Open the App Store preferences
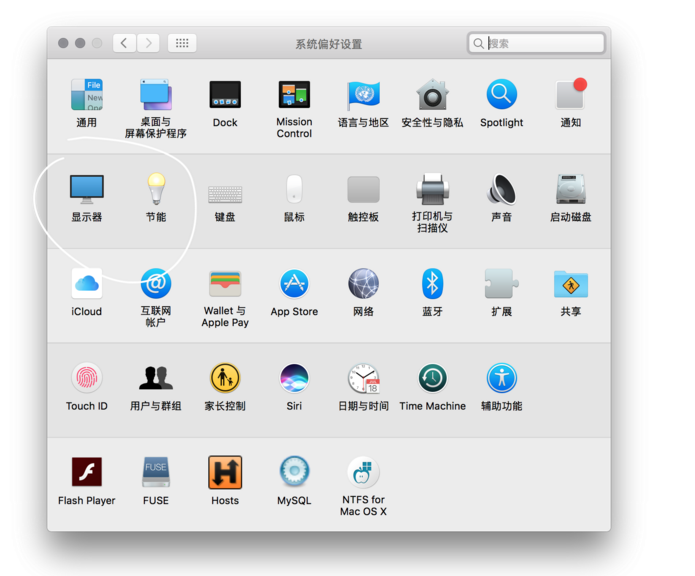The image size is (695, 576). [x=294, y=284]
